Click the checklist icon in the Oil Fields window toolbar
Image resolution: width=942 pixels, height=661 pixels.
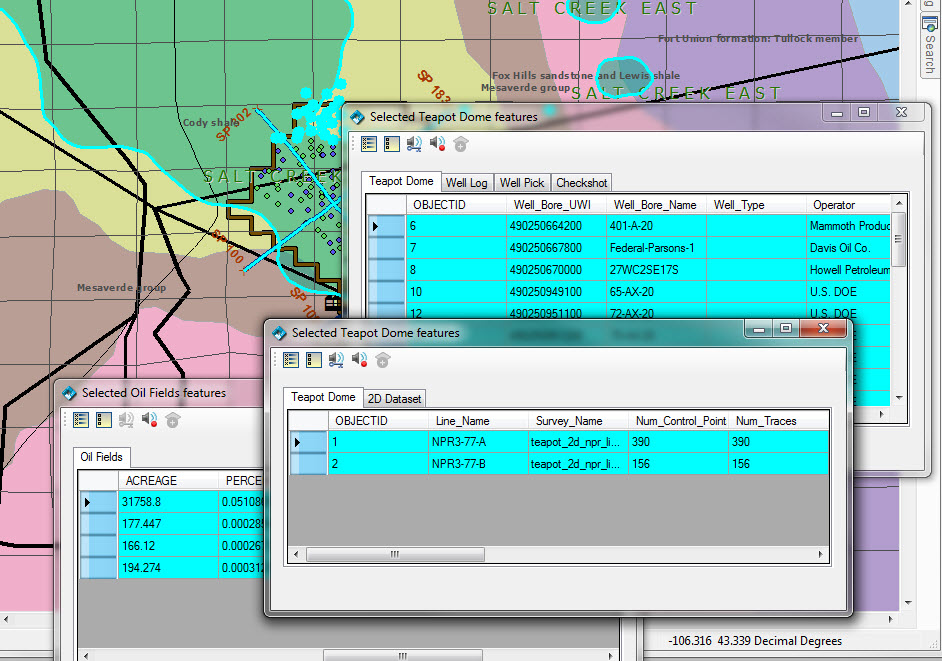81,420
